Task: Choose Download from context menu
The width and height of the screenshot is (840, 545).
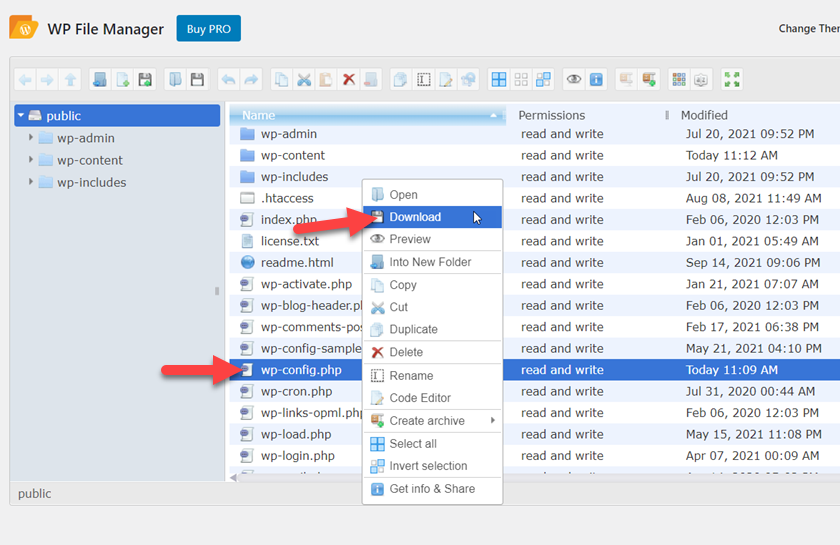Action: [432, 217]
